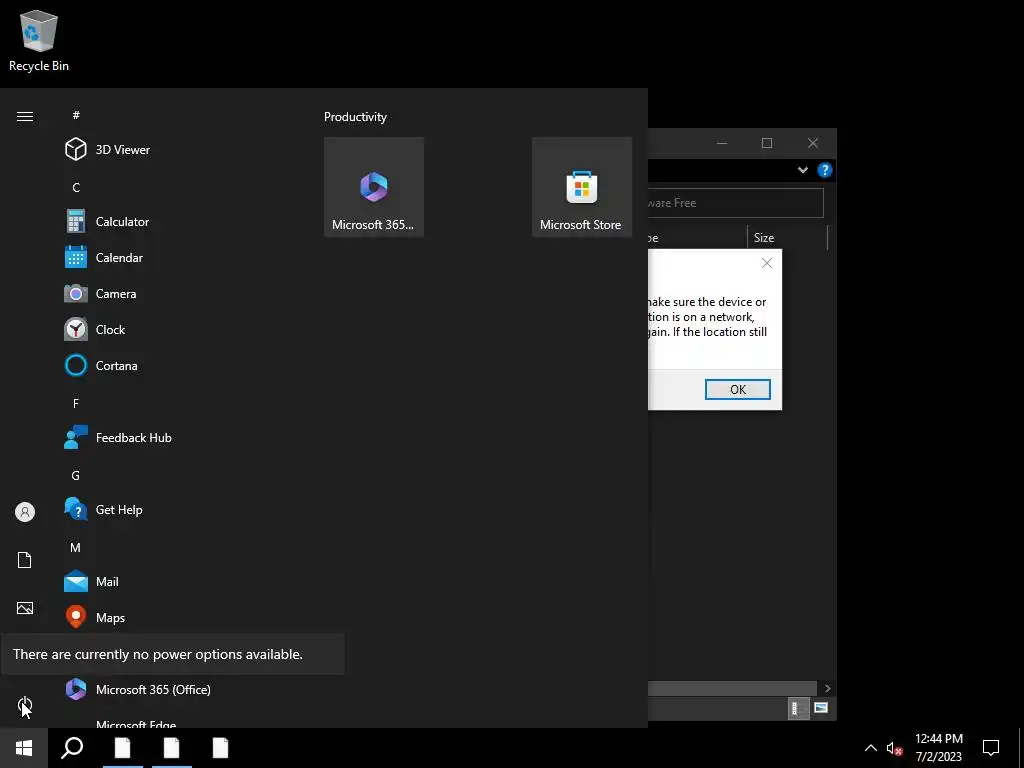The height and width of the screenshot is (768, 1024).
Task: Minimize the File Explorer window
Action: click(722, 143)
